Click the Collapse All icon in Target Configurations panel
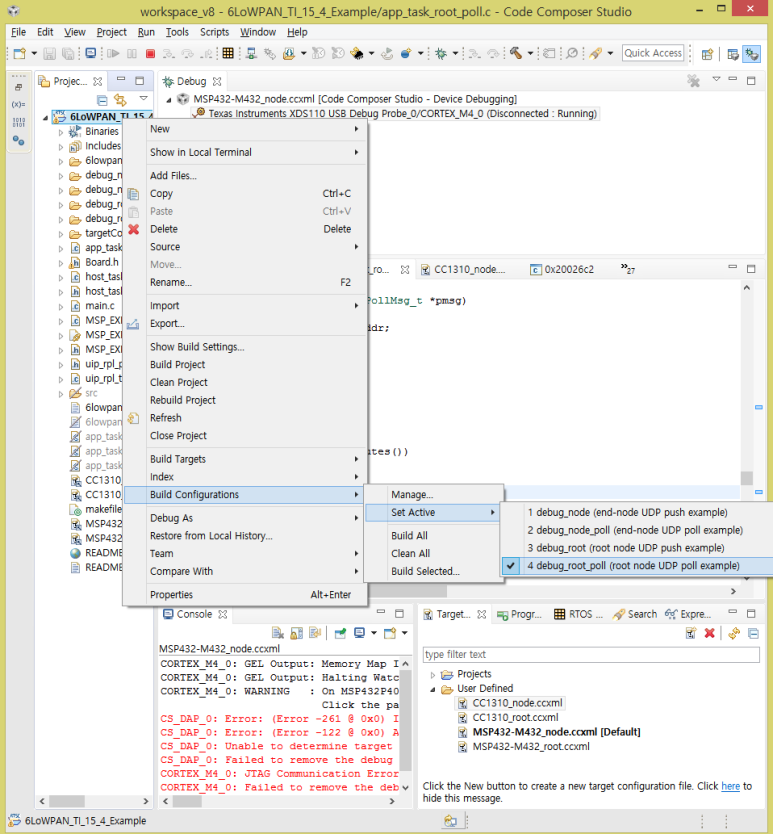The image size is (773, 834). [753, 633]
